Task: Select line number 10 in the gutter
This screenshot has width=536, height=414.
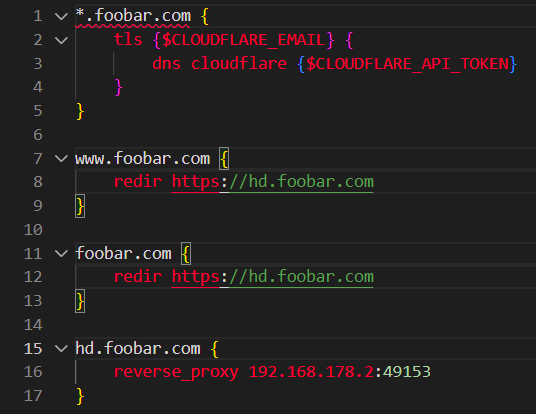Action: tap(33, 230)
